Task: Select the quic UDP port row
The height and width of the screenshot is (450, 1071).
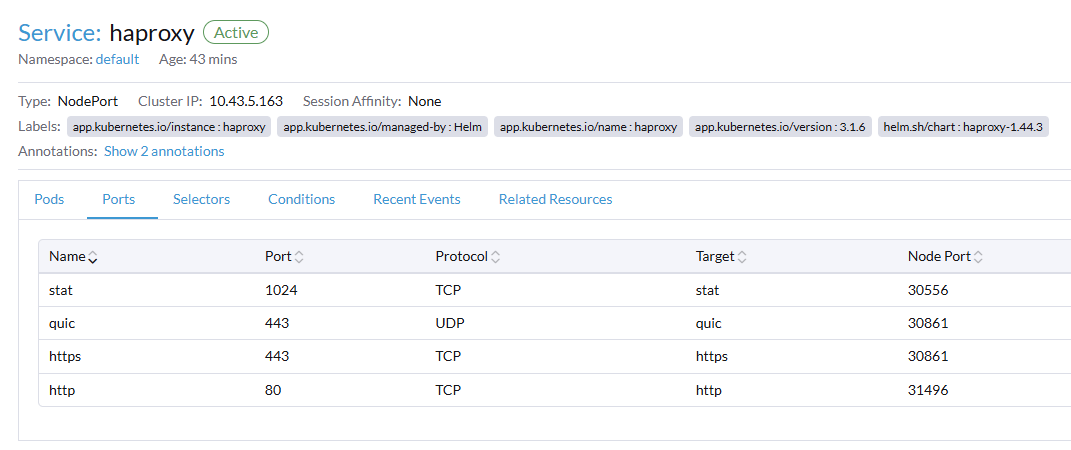Action: (500, 323)
